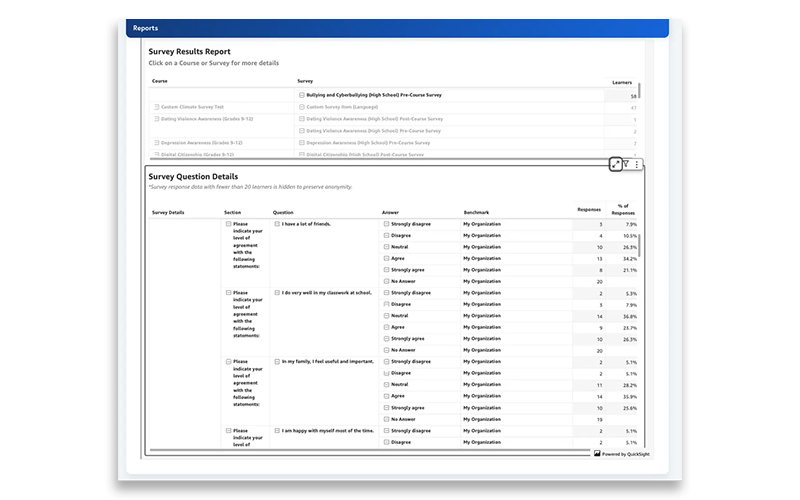Open the three-dot visual options menu

click(638, 164)
